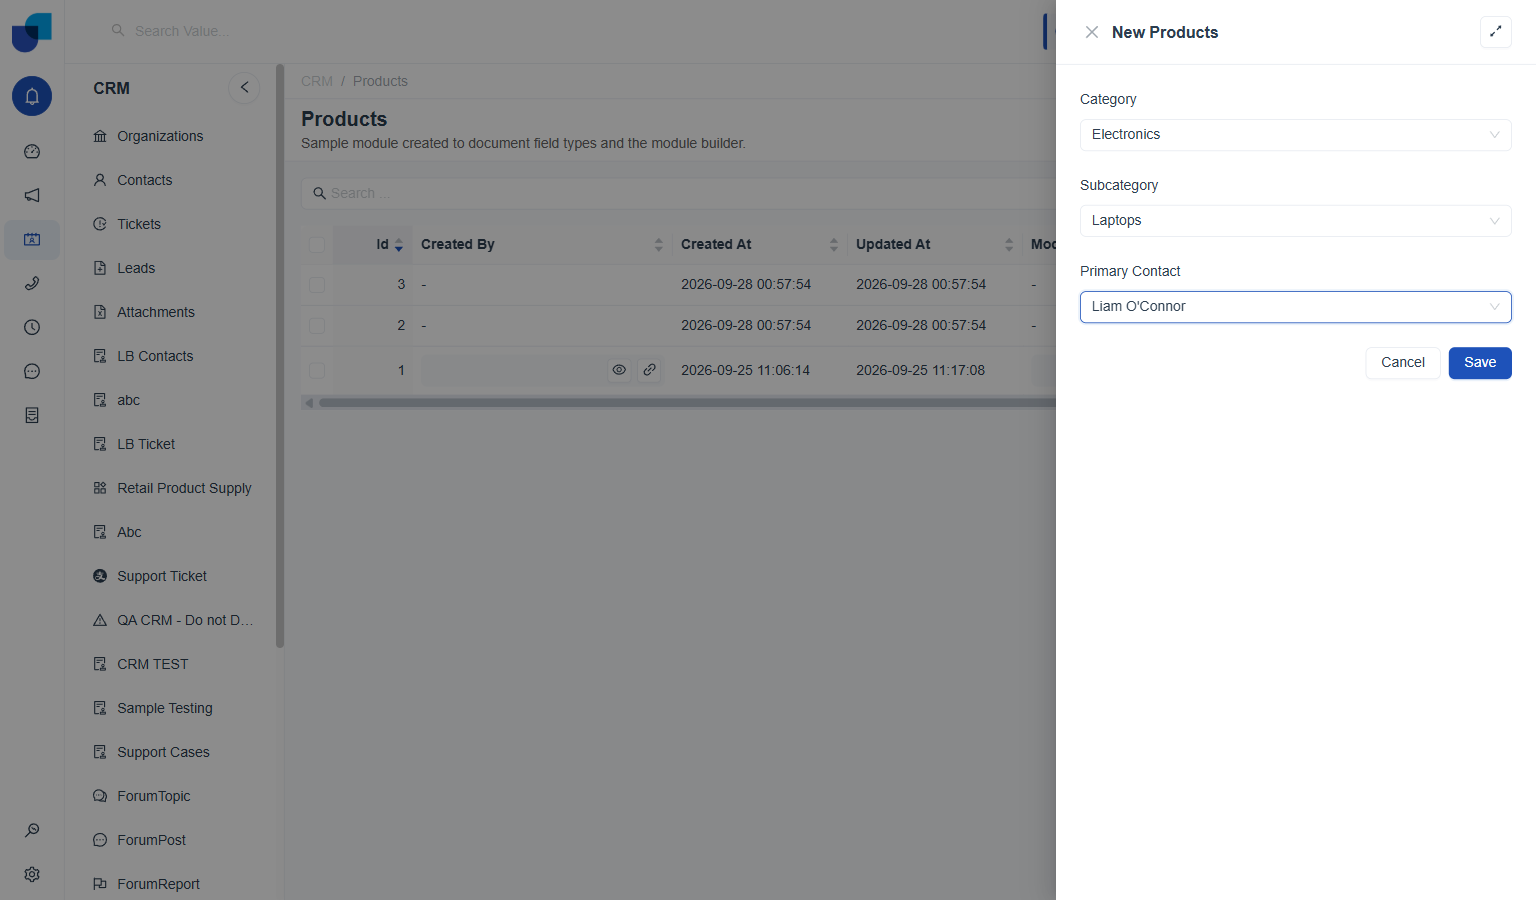Open Organizations in CRM menu
The image size is (1536, 900).
pos(160,136)
